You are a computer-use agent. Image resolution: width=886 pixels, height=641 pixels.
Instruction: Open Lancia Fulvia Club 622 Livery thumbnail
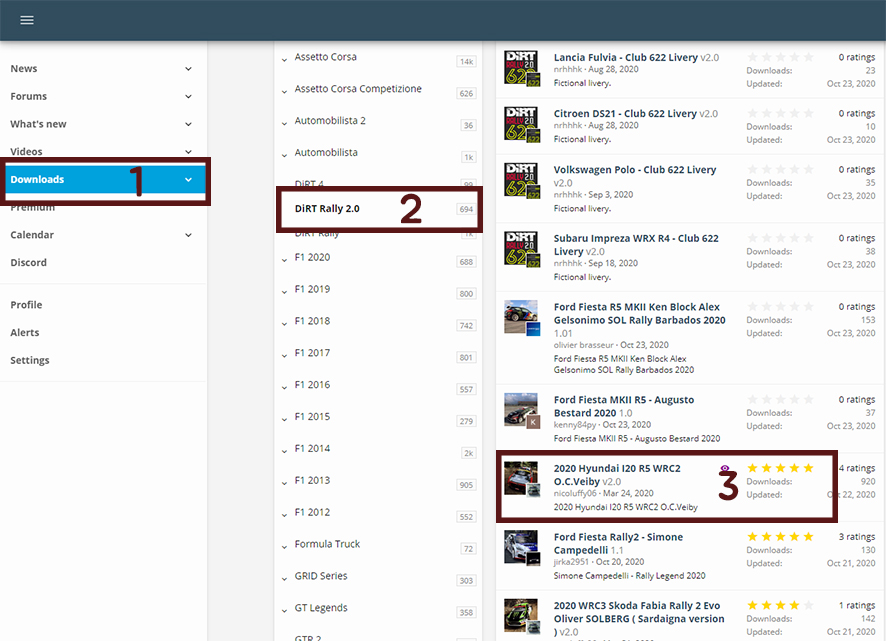pyautogui.click(x=522, y=68)
